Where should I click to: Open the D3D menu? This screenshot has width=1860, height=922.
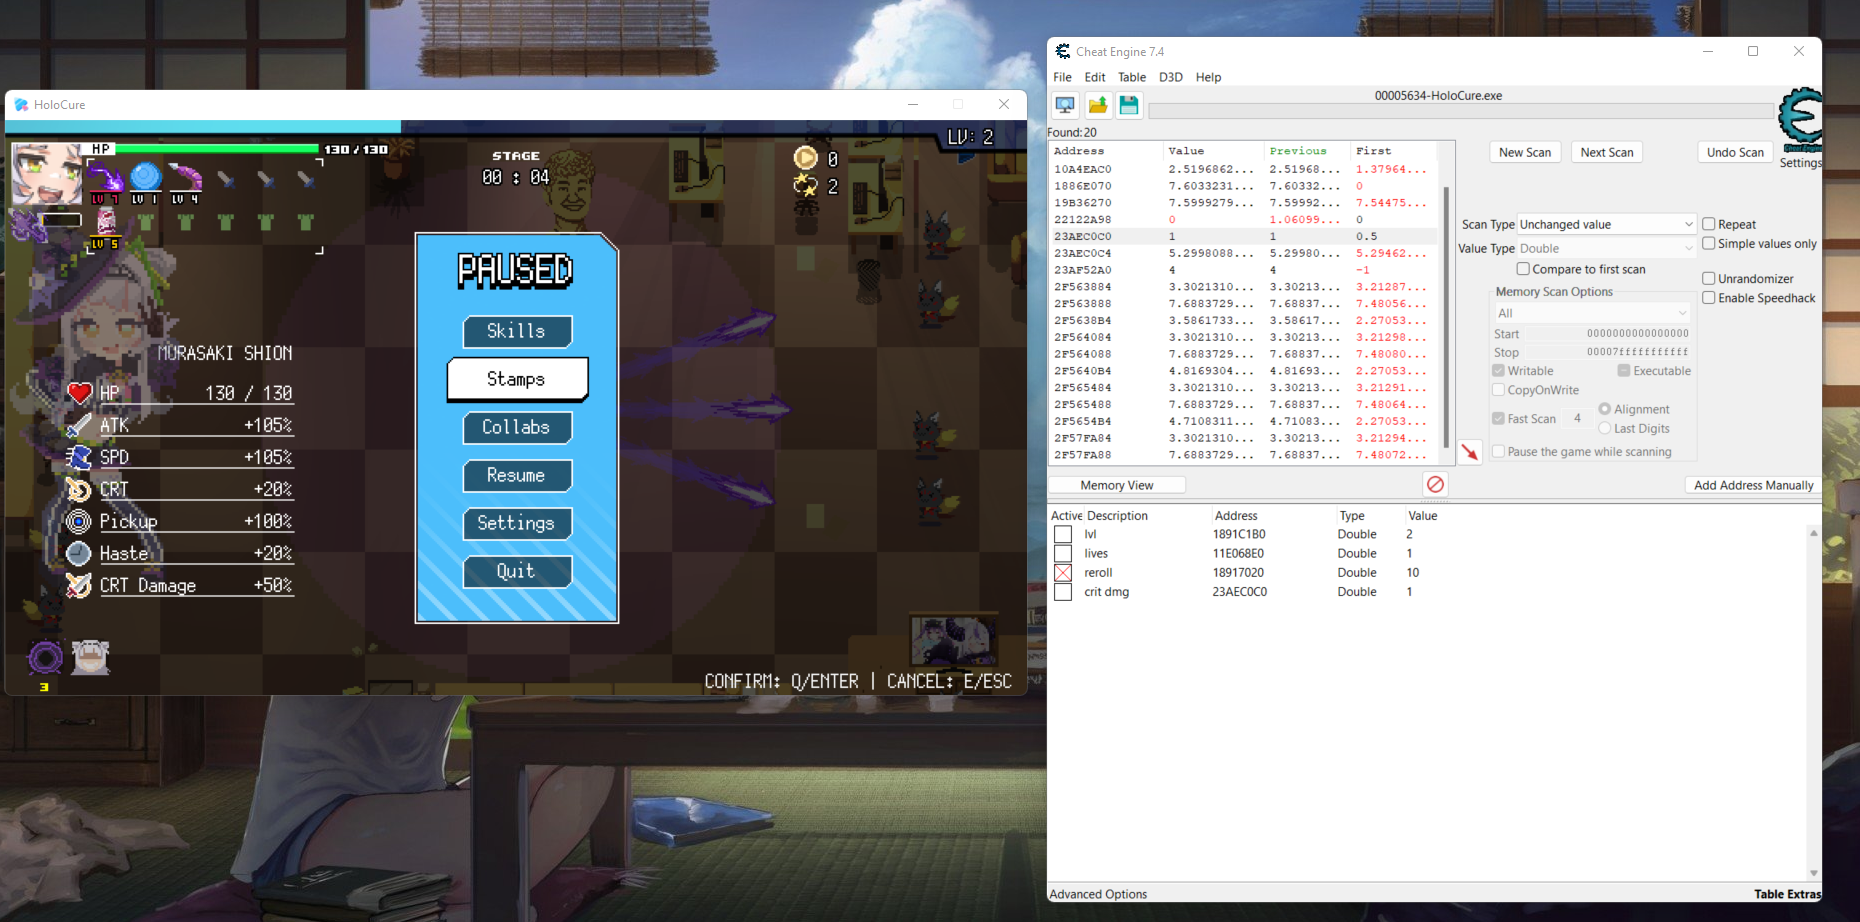pyautogui.click(x=1170, y=77)
